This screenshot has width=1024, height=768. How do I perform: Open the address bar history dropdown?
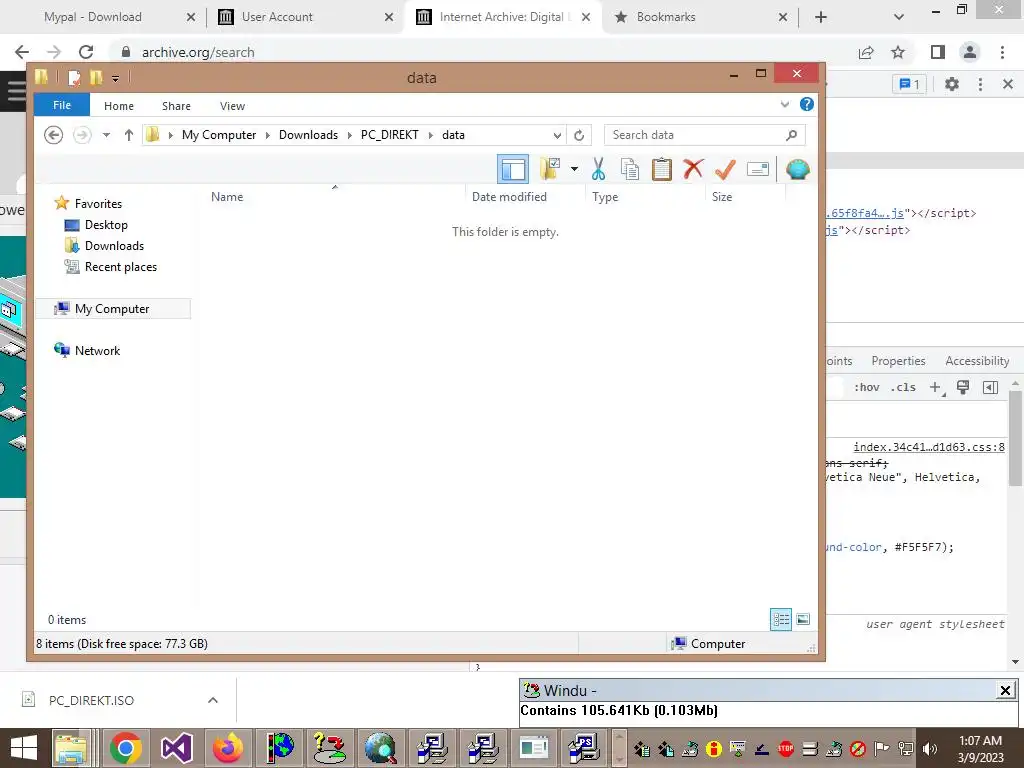tap(557, 135)
